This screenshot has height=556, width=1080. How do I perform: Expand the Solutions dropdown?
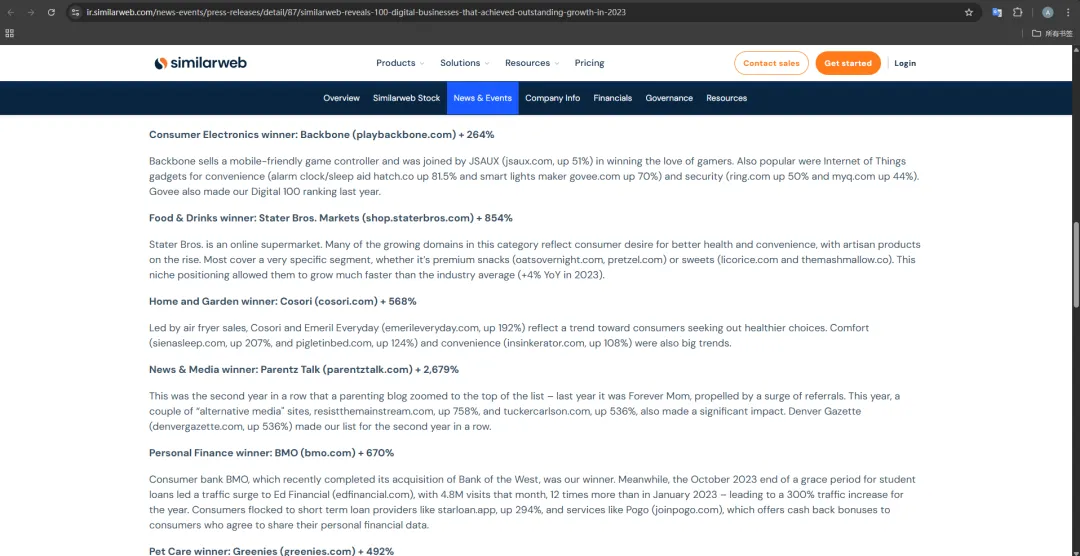[x=464, y=63]
